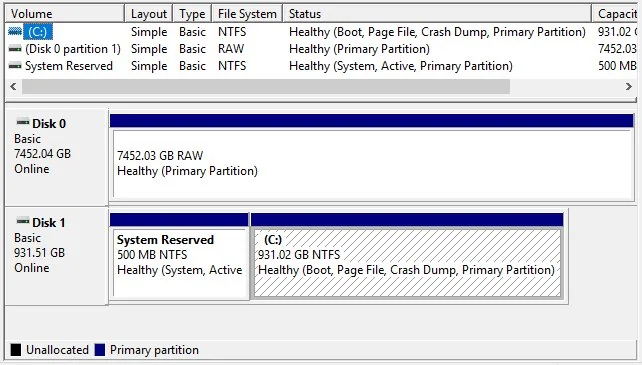The height and width of the screenshot is (365, 642).
Task: Click 'Unallocated' legend label
Action: pos(57,350)
